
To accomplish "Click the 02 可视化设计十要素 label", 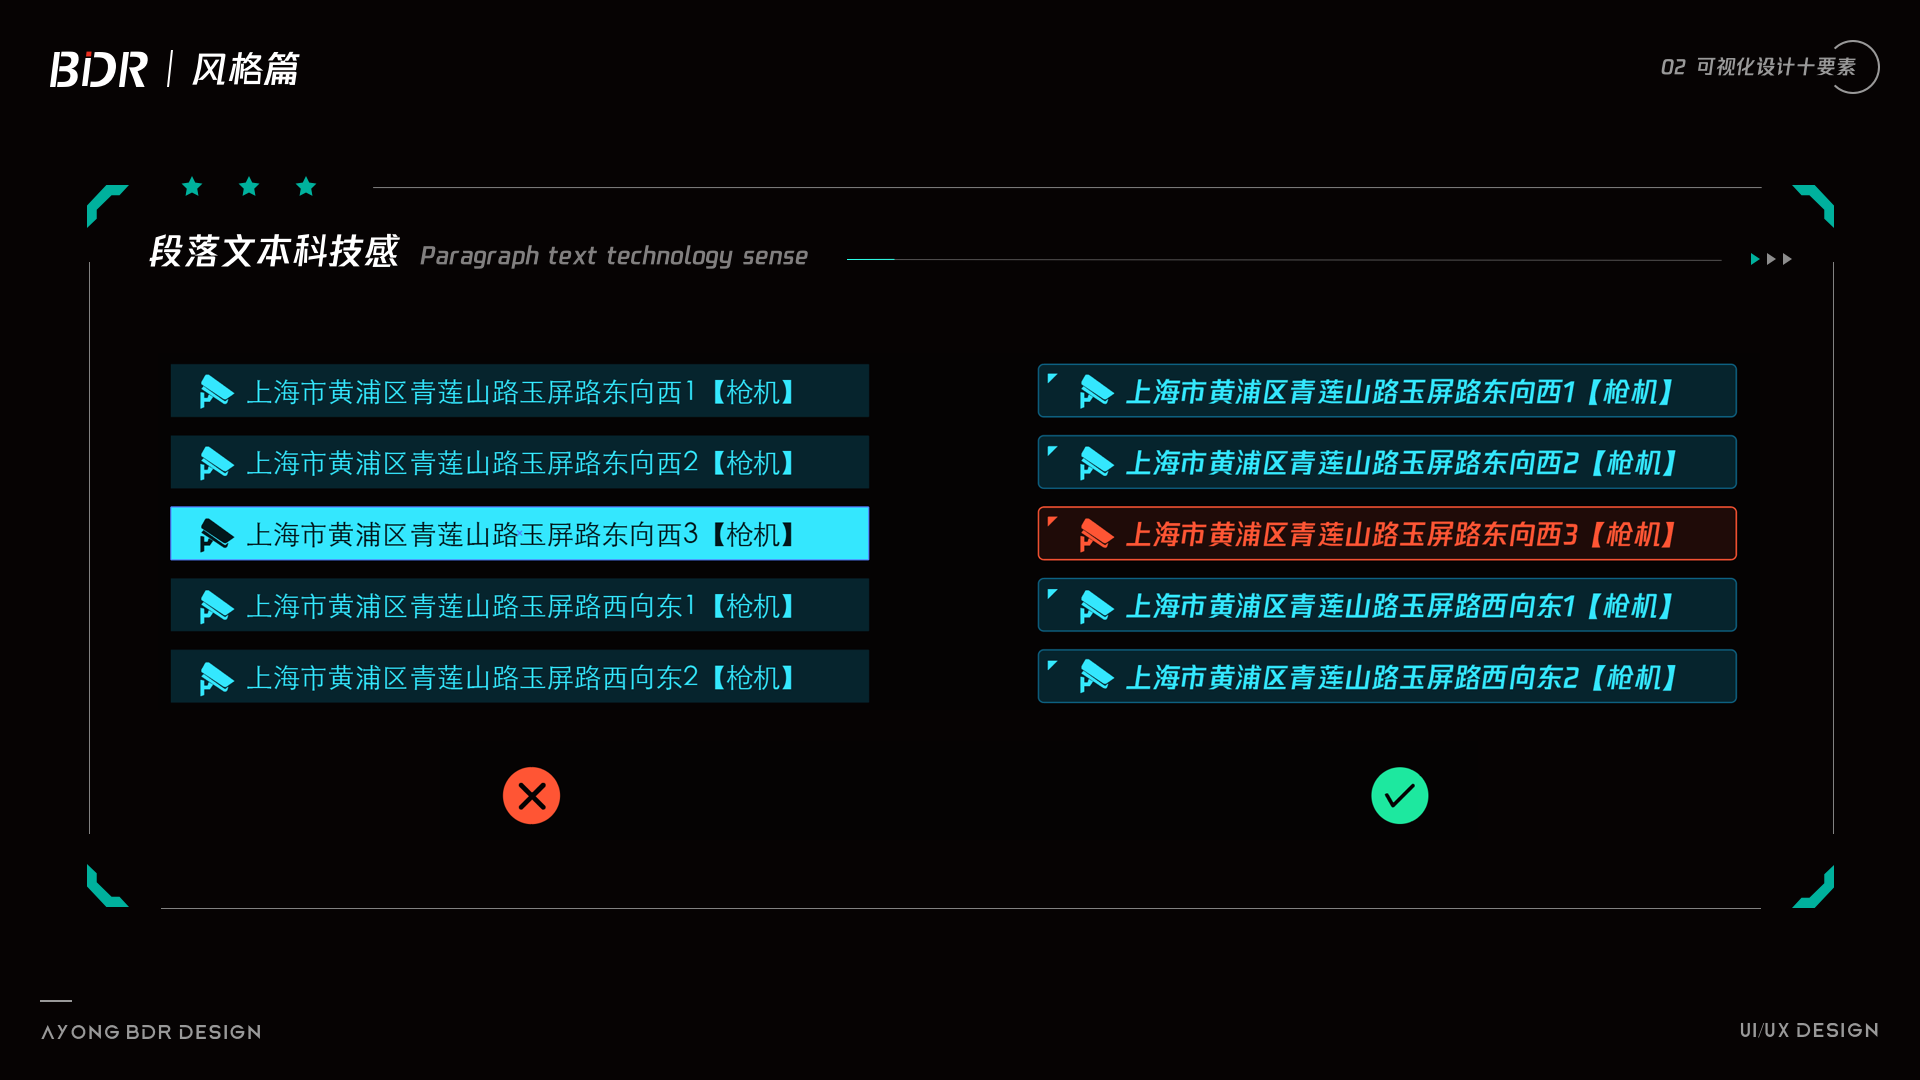I will (1758, 67).
